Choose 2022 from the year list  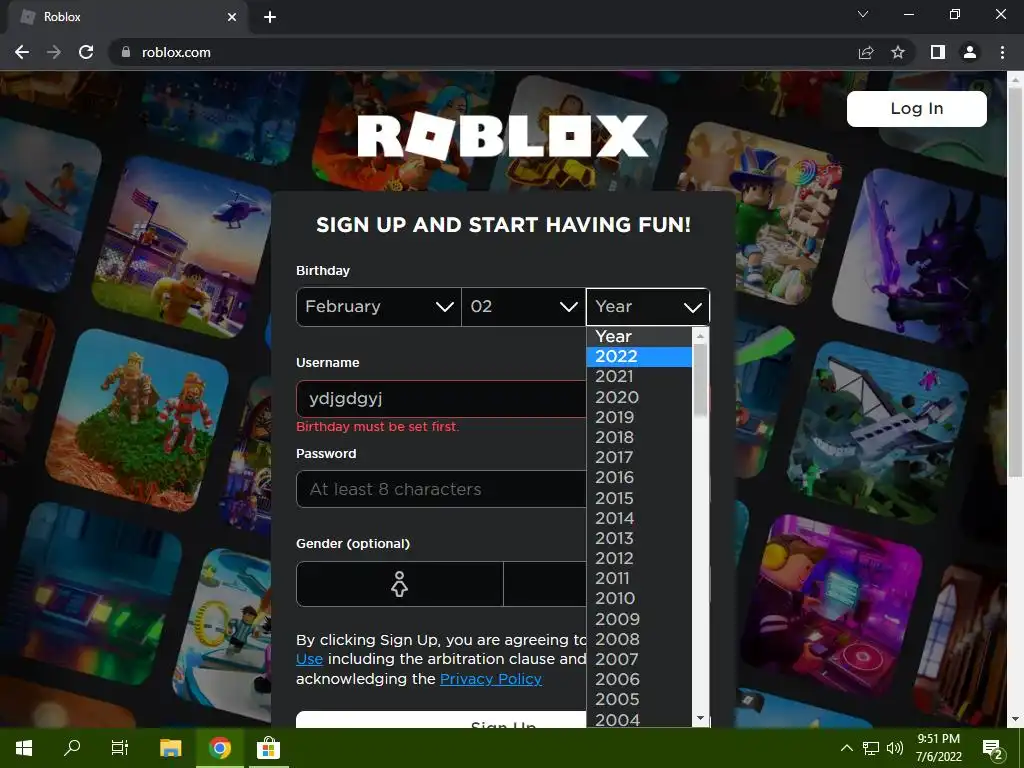coord(639,357)
